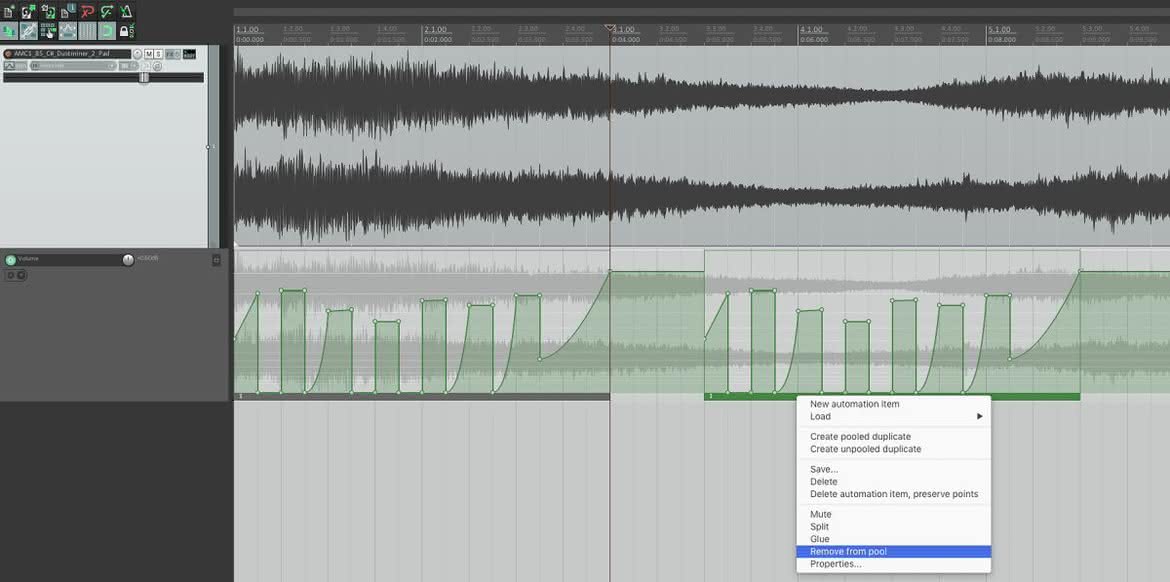The image size is (1170, 582).
Task: Open the track input dropdown
Action: click(74, 66)
